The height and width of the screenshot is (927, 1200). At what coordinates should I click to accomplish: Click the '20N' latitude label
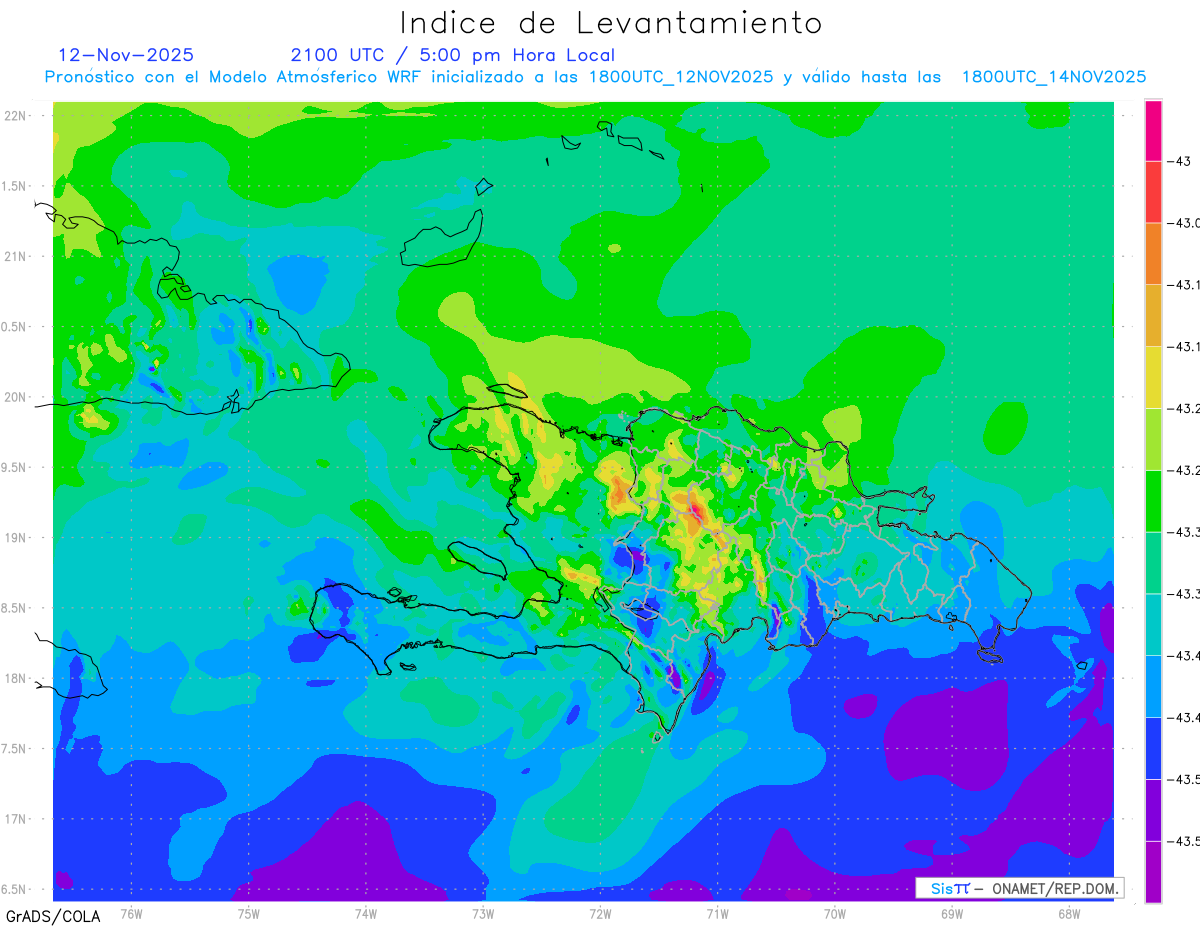(x=15, y=397)
